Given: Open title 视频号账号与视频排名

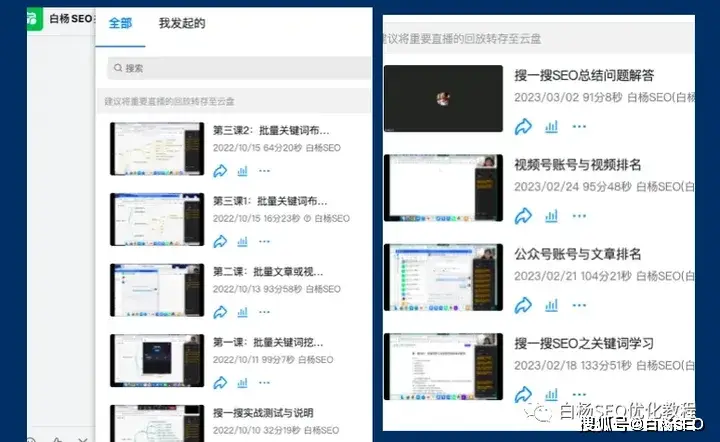Looking at the screenshot, I should 578,165.
